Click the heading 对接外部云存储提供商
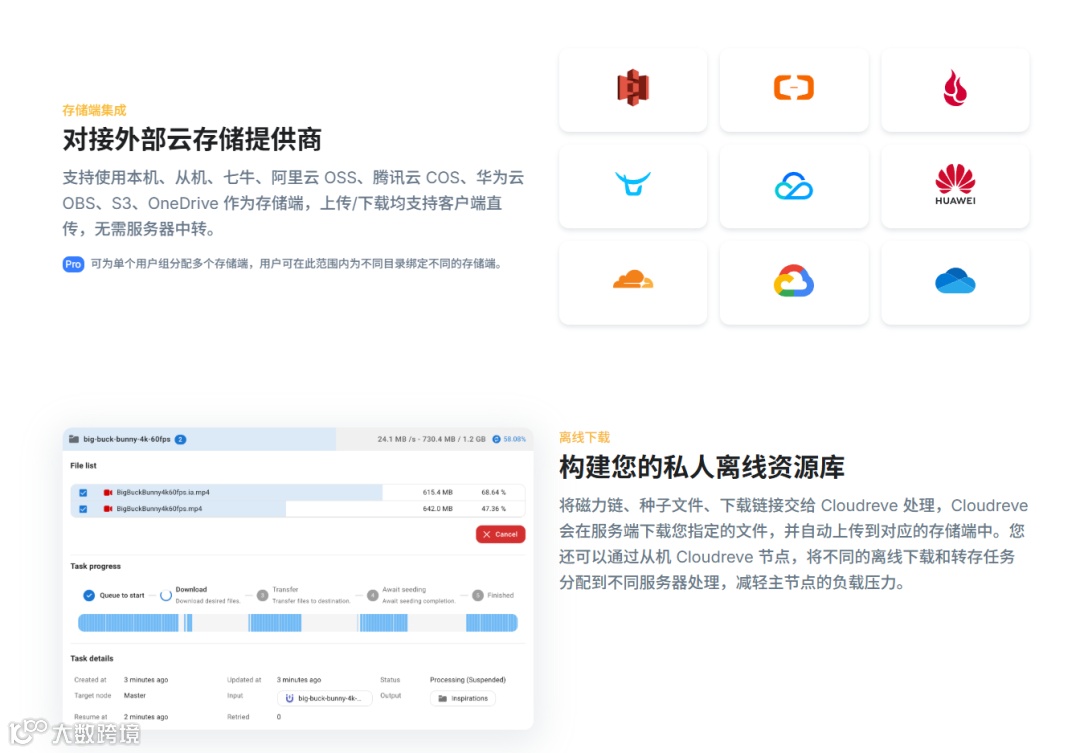The width and height of the screenshot is (1080, 753). tap(192, 139)
